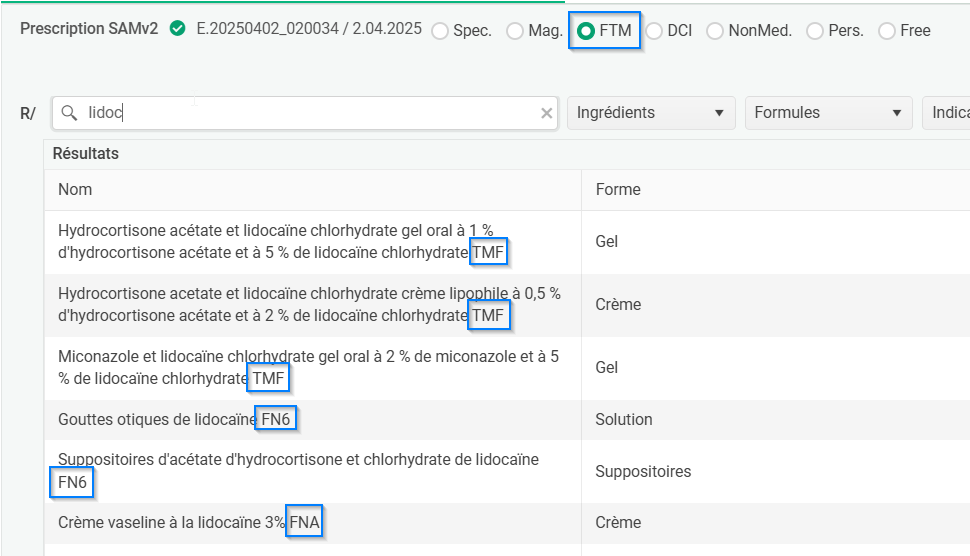The height and width of the screenshot is (556, 970).
Task: Select the Mag. radio button
Action: click(515, 31)
